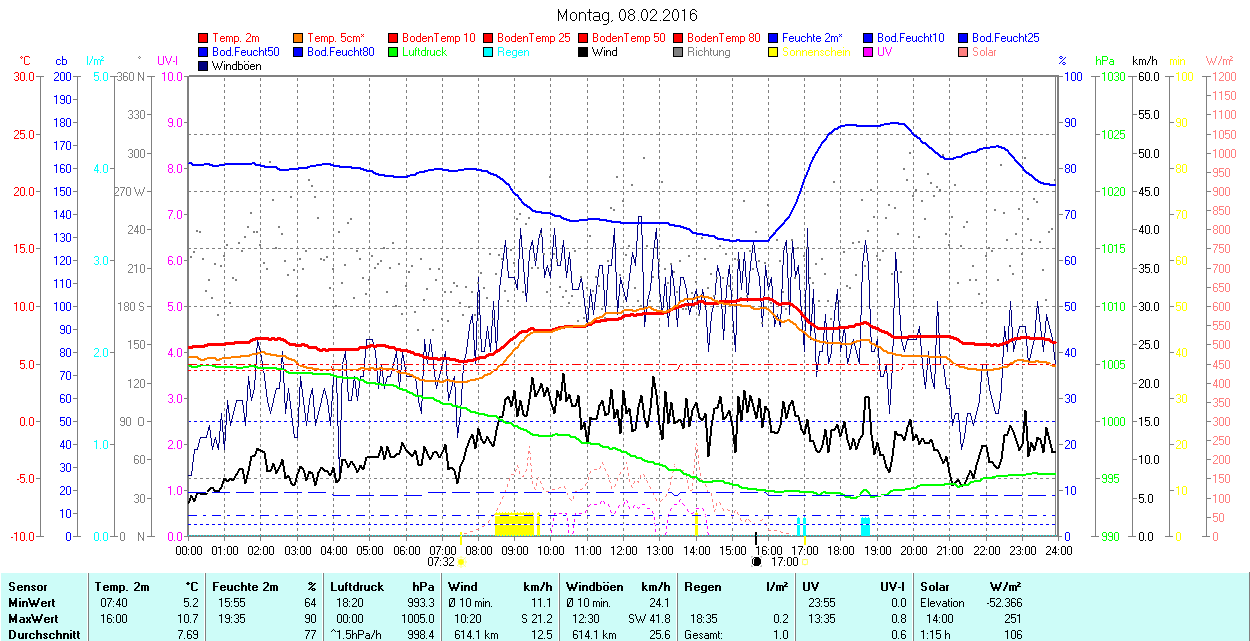Select the dark navy Windböen legend swatch
The image size is (1250, 641).
tap(204, 66)
